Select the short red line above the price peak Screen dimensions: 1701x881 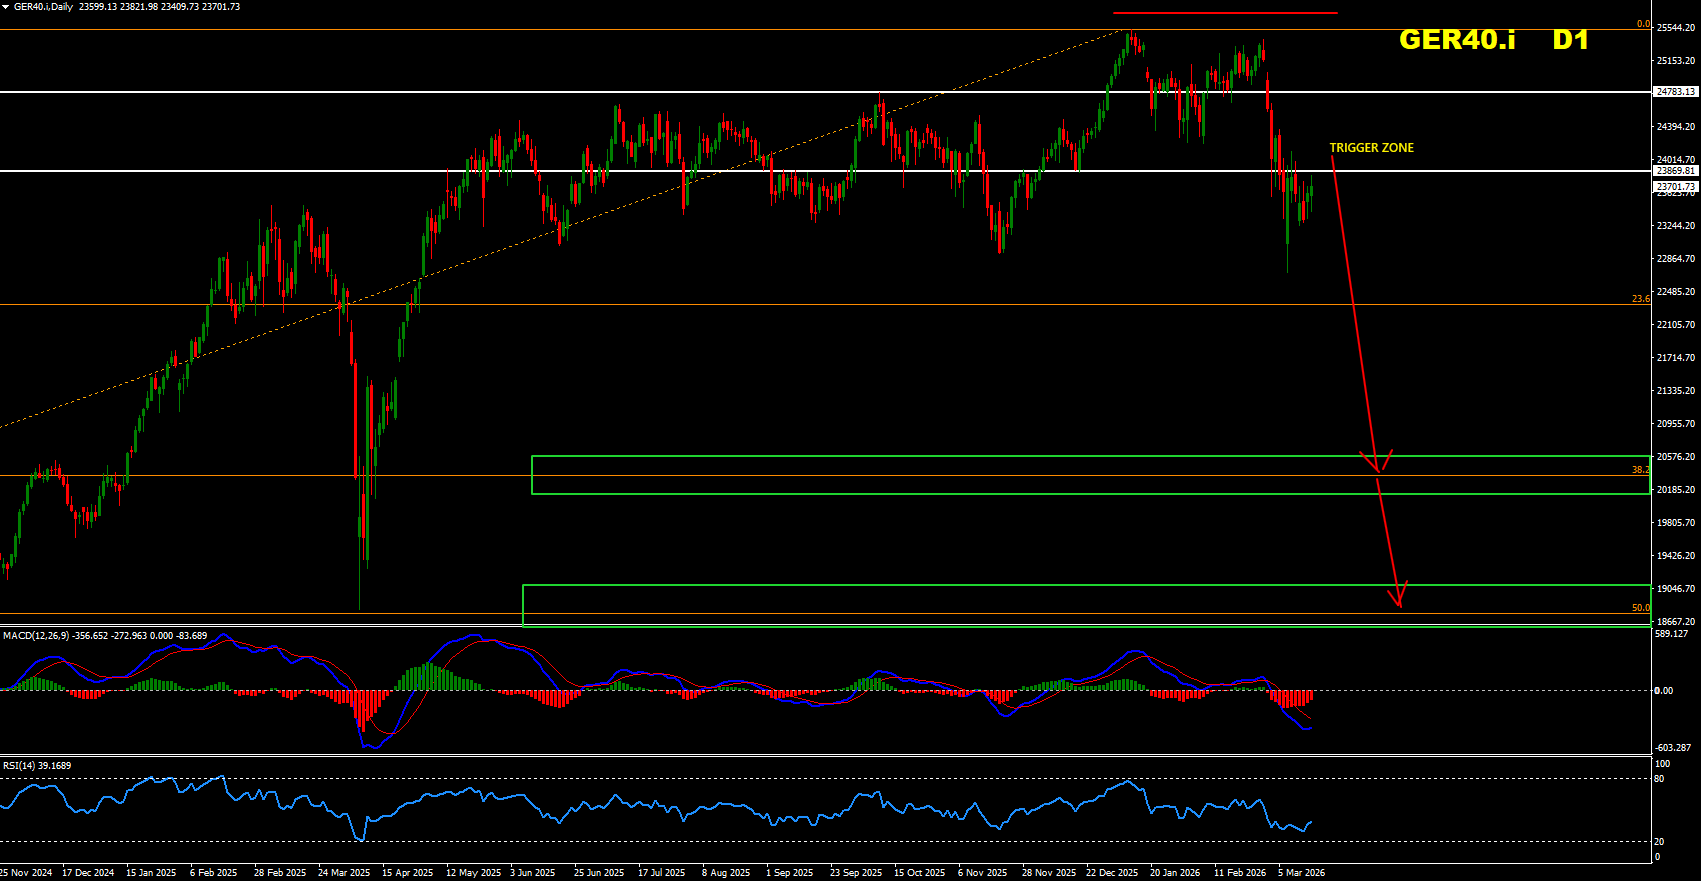point(1225,13)
